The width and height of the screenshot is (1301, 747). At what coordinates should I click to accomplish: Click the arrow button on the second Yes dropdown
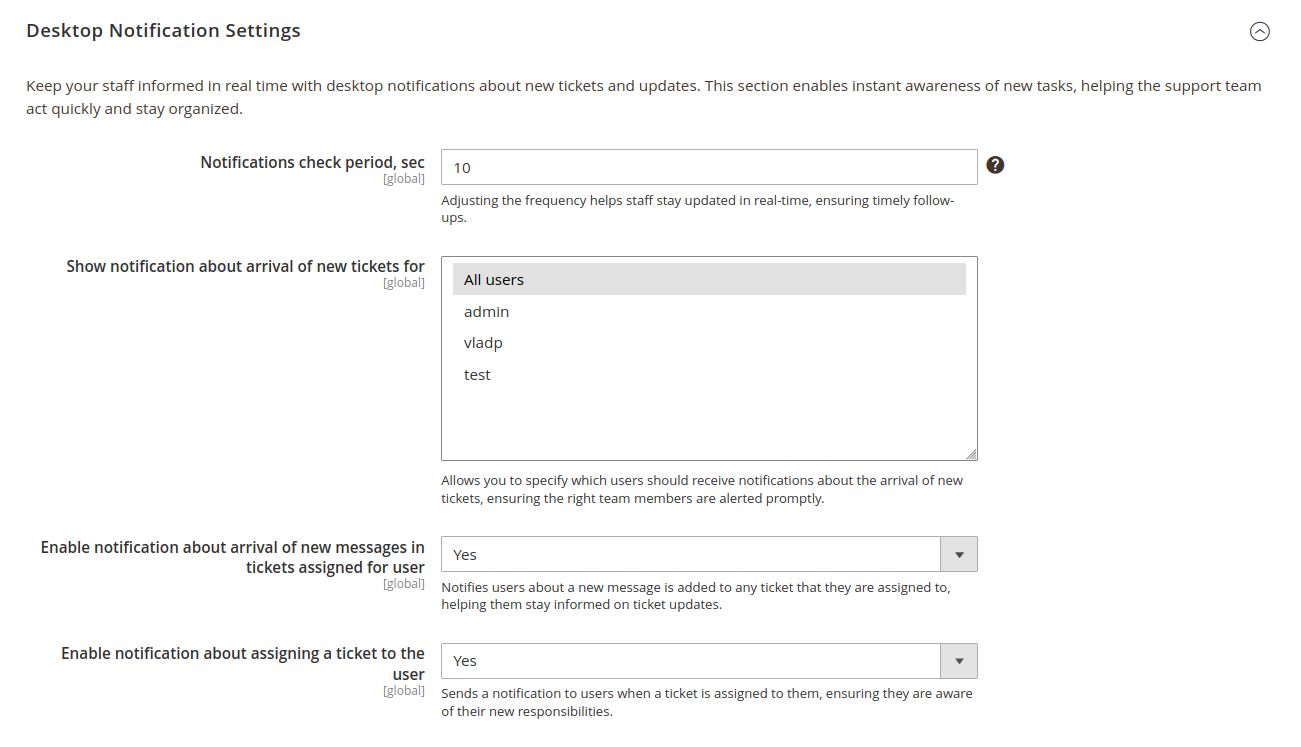[958, 660]
